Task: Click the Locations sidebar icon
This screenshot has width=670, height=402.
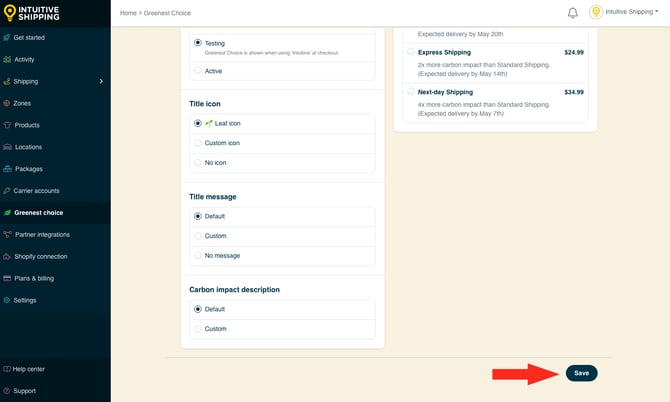Action: [x=8, y=147]
